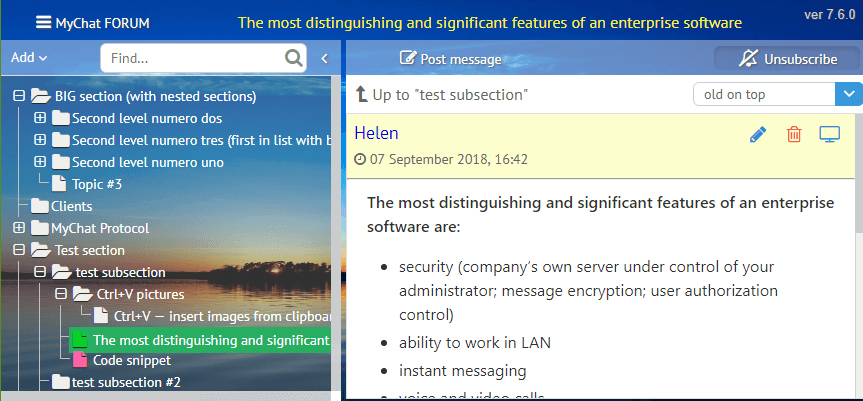Delete Helen's message with the trash icon
This screenshot has height=401, width=863.
click(x=794, y=134)
